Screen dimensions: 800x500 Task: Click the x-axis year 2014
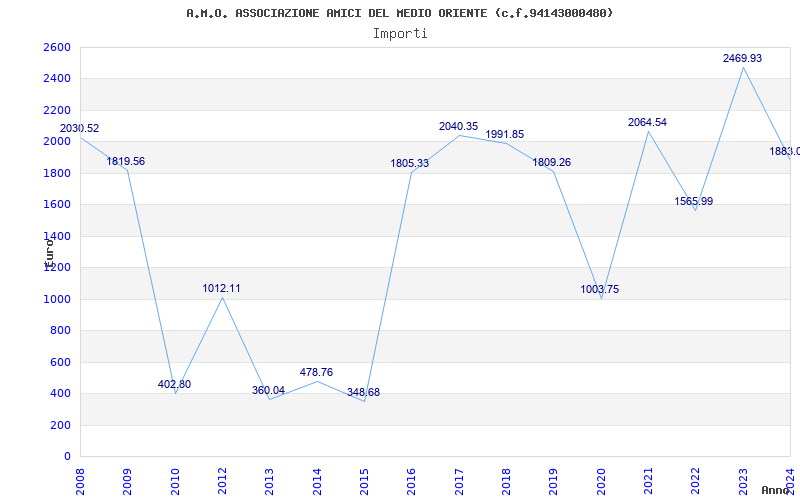point(317,481)
